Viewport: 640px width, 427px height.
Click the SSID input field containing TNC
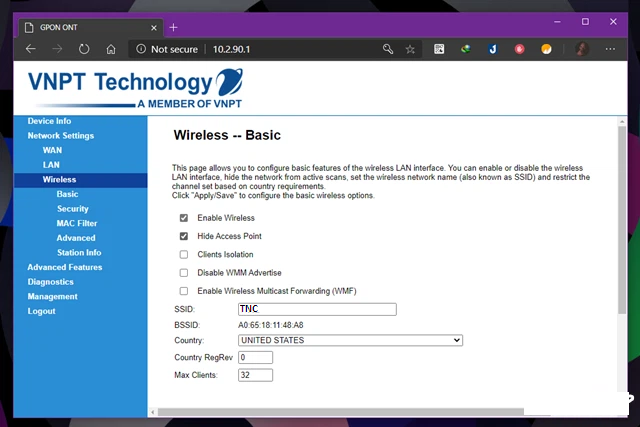(x=317, y=309)
